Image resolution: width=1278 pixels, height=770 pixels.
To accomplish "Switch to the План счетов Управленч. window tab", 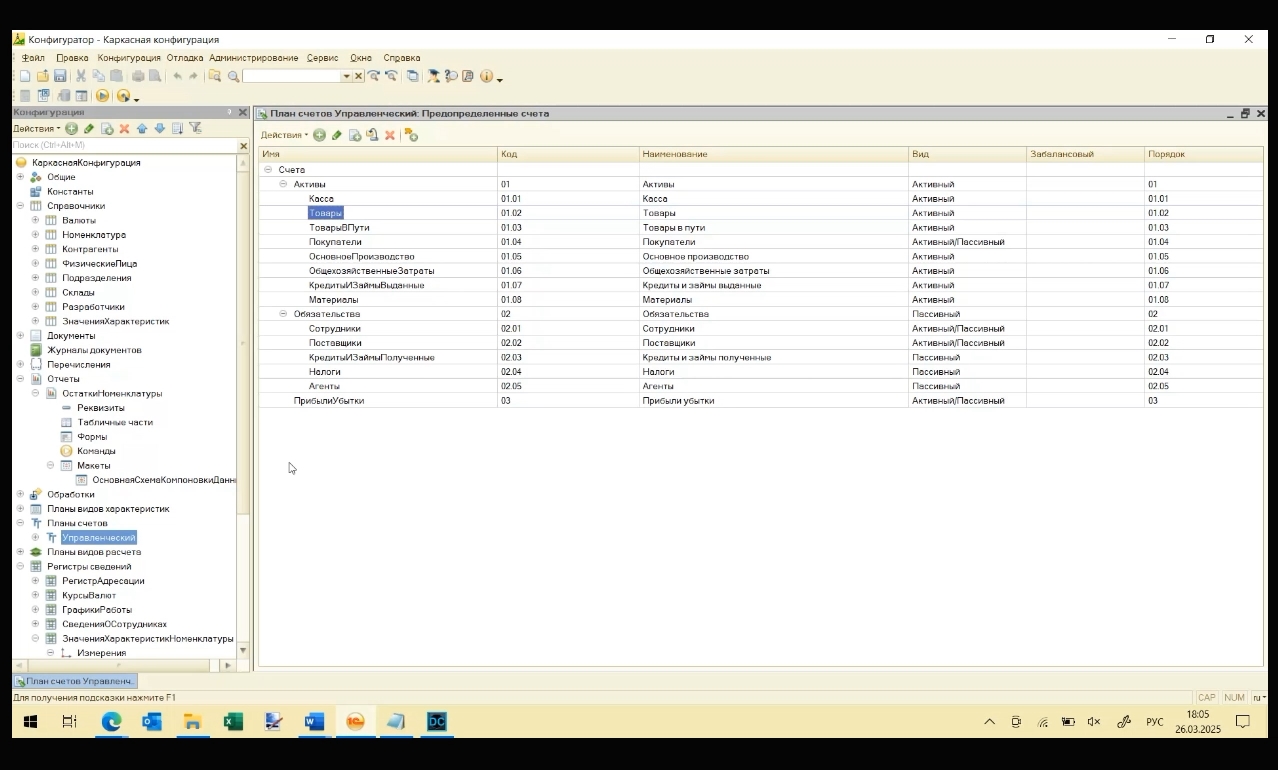I will point(75,681).
